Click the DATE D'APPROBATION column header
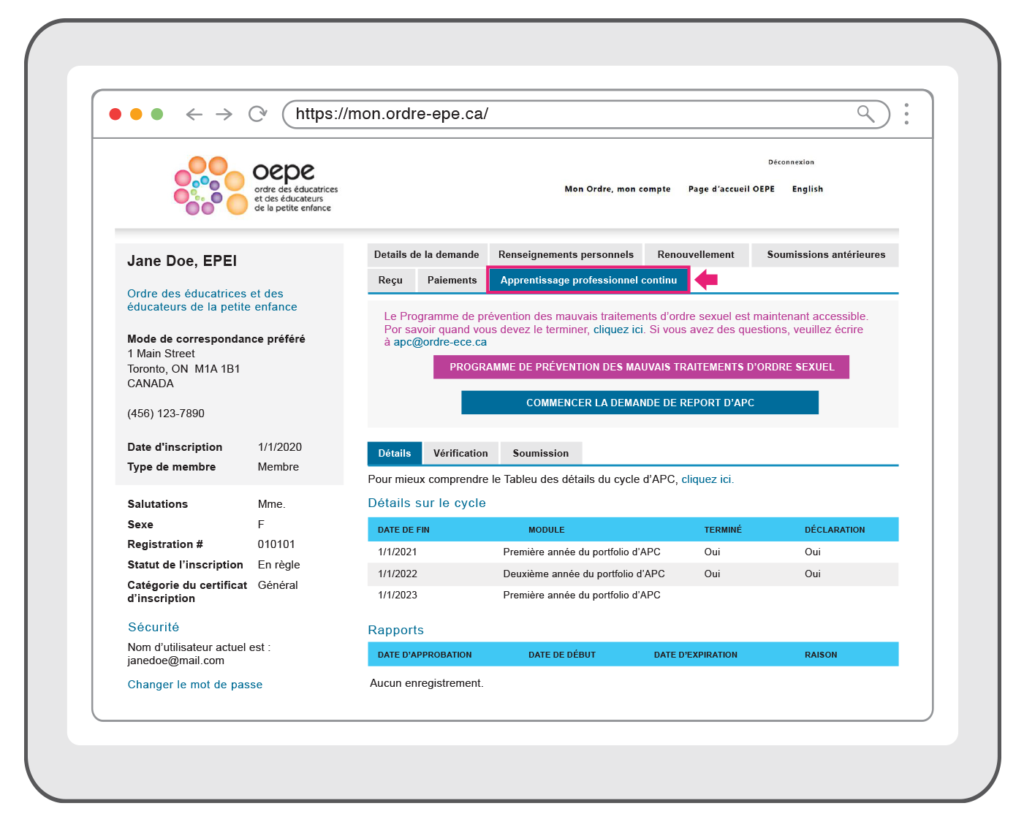Image resolution: width=1024 pixels, height=822 pixels. [424, 654]
